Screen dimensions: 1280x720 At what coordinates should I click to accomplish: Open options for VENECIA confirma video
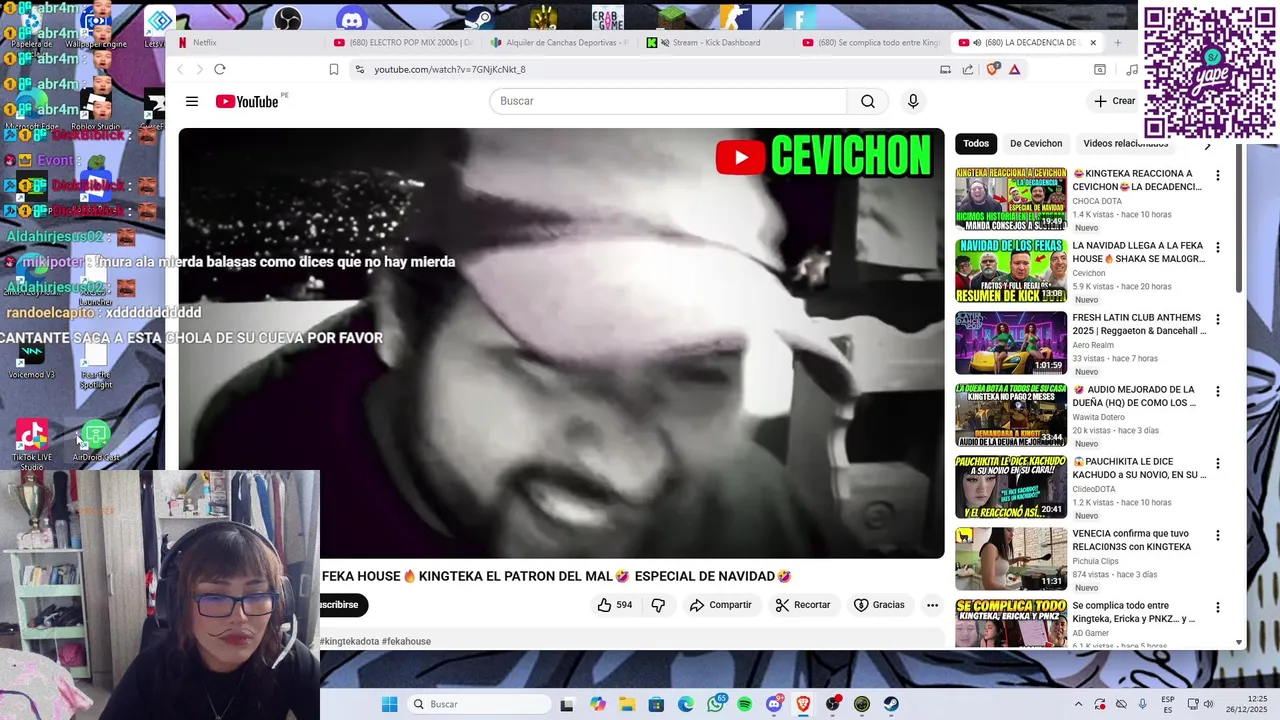(1217, 536)
